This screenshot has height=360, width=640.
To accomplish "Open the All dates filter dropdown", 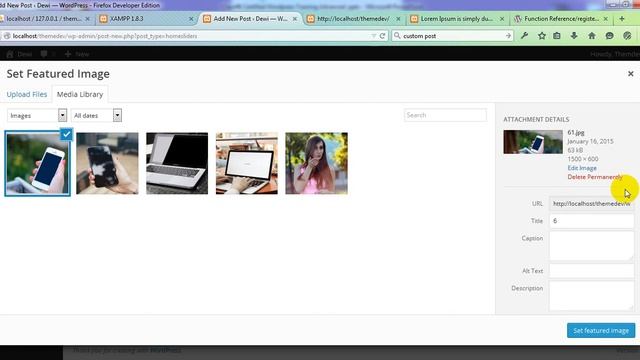I will pyautogui.click(x=96, y=116).
